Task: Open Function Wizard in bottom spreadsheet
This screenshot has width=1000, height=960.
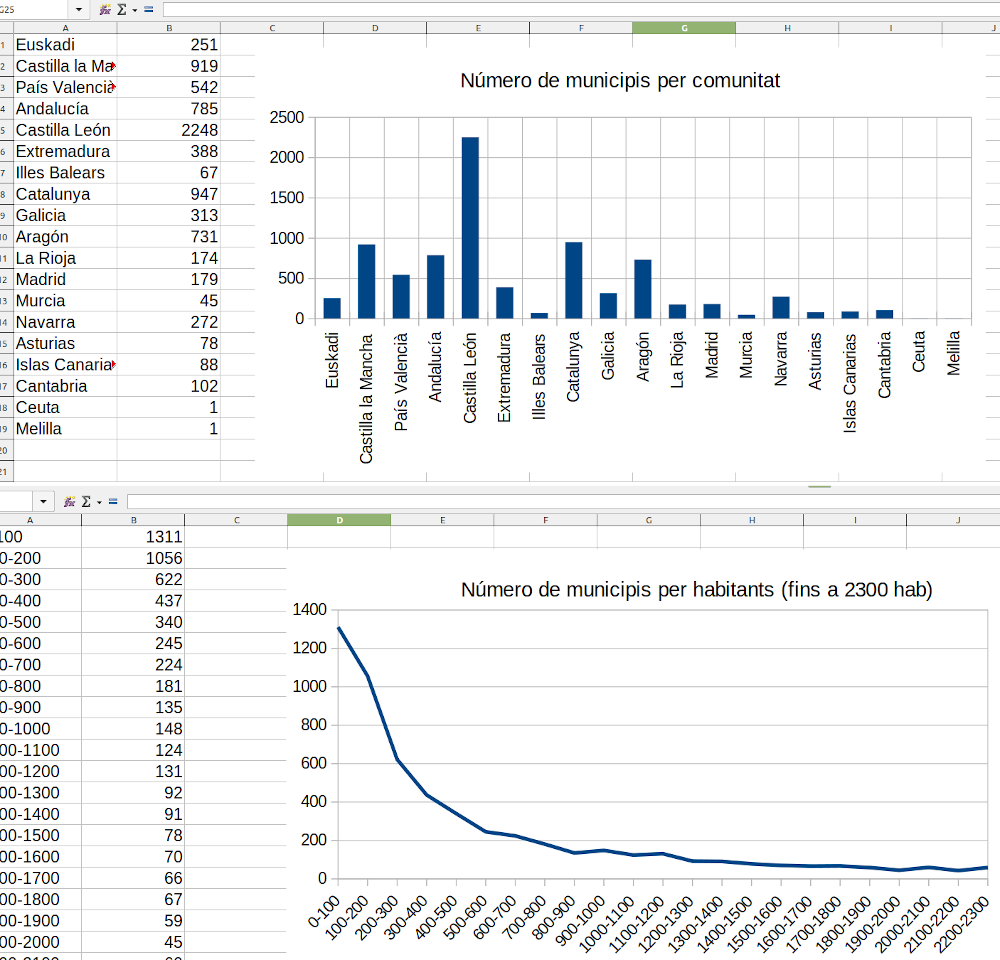Action: click(x=69, y=501)
